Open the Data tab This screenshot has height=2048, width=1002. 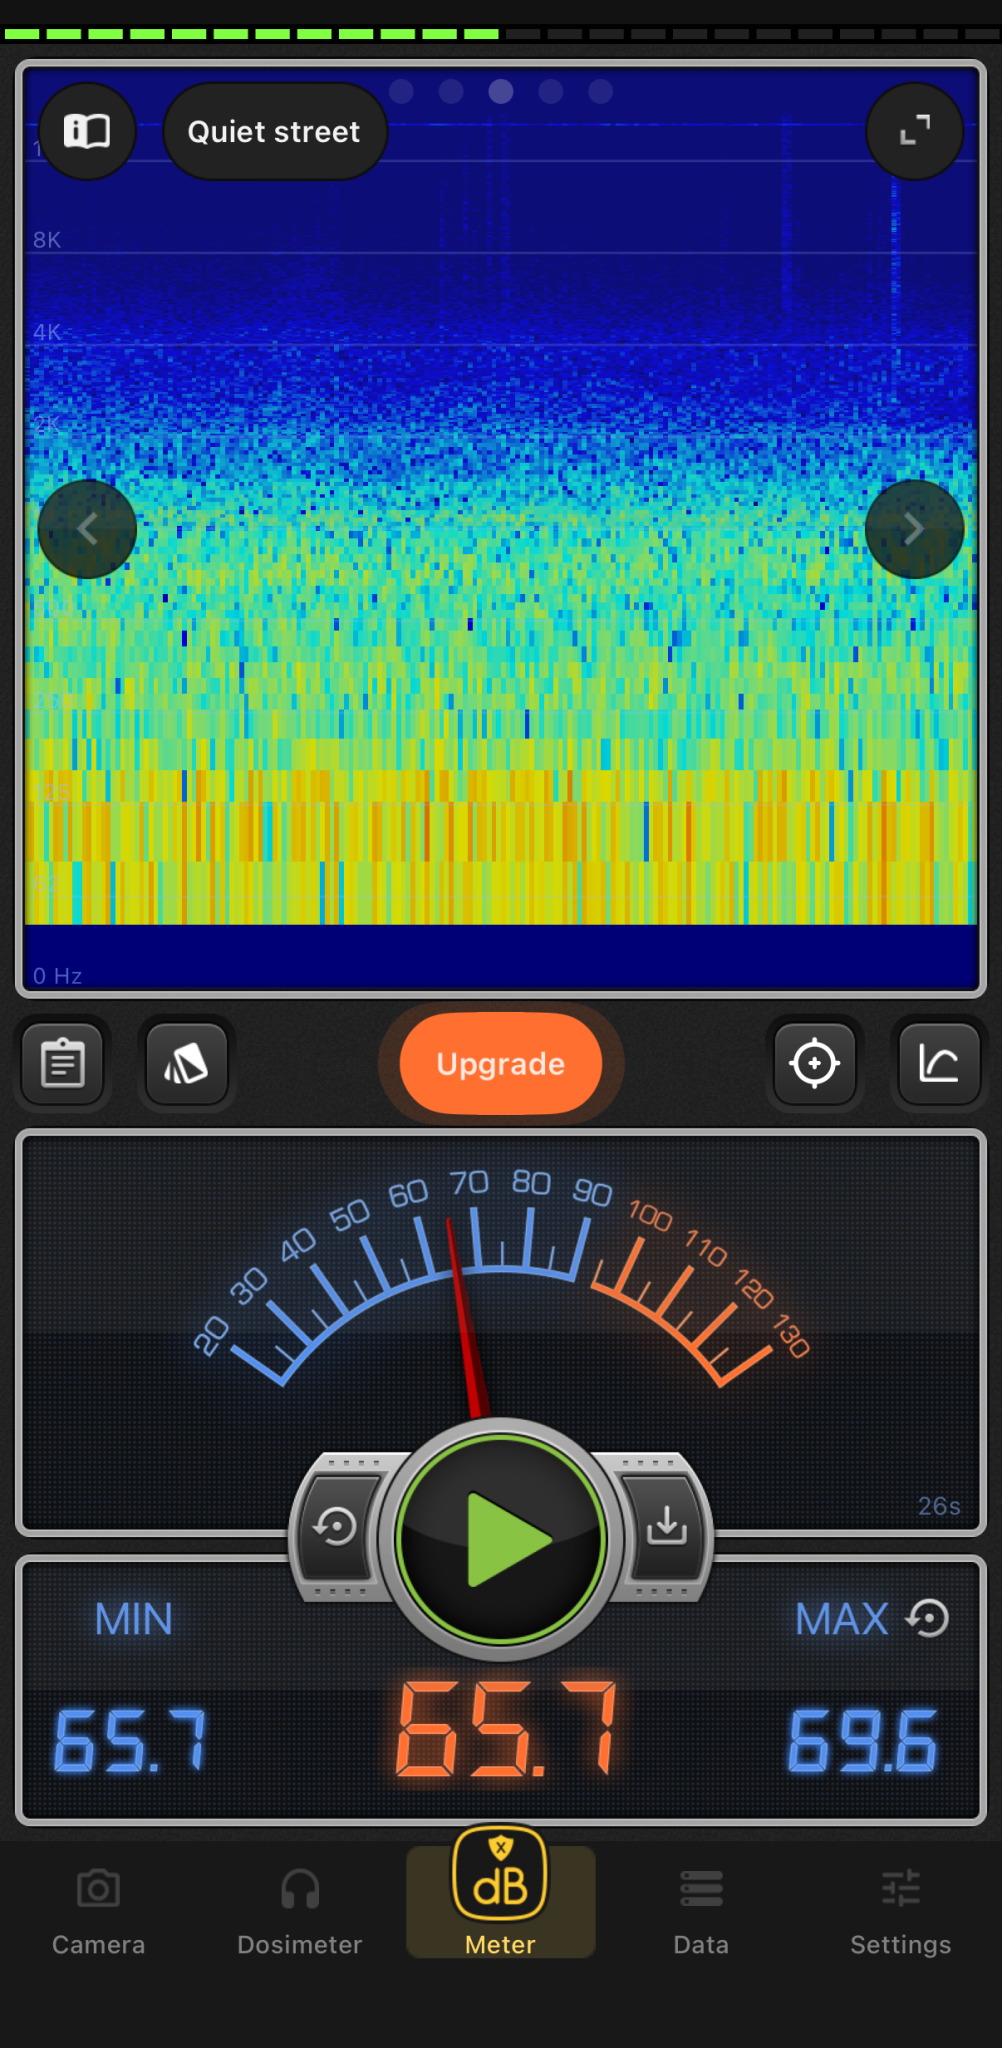pyautogui.click(x=701, y=1912)
